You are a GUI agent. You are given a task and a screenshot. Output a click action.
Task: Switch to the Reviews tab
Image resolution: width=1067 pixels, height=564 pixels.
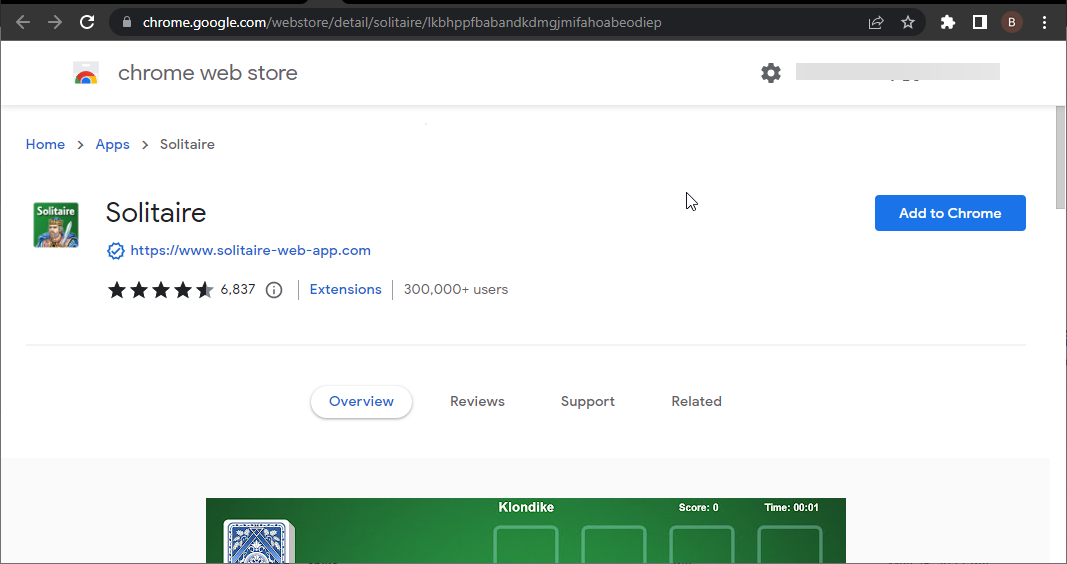477,401
